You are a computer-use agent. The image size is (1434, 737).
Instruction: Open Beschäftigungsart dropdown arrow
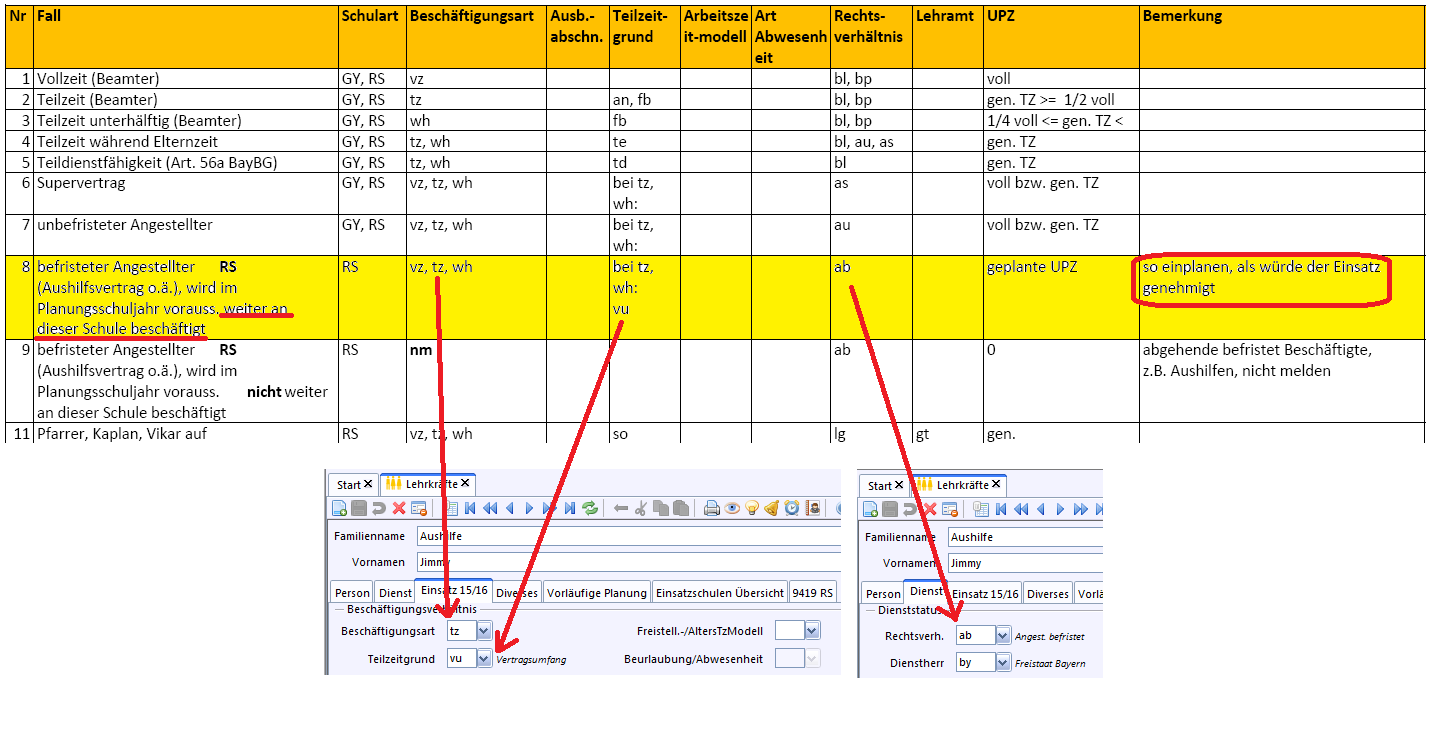[x=484, y=631]
